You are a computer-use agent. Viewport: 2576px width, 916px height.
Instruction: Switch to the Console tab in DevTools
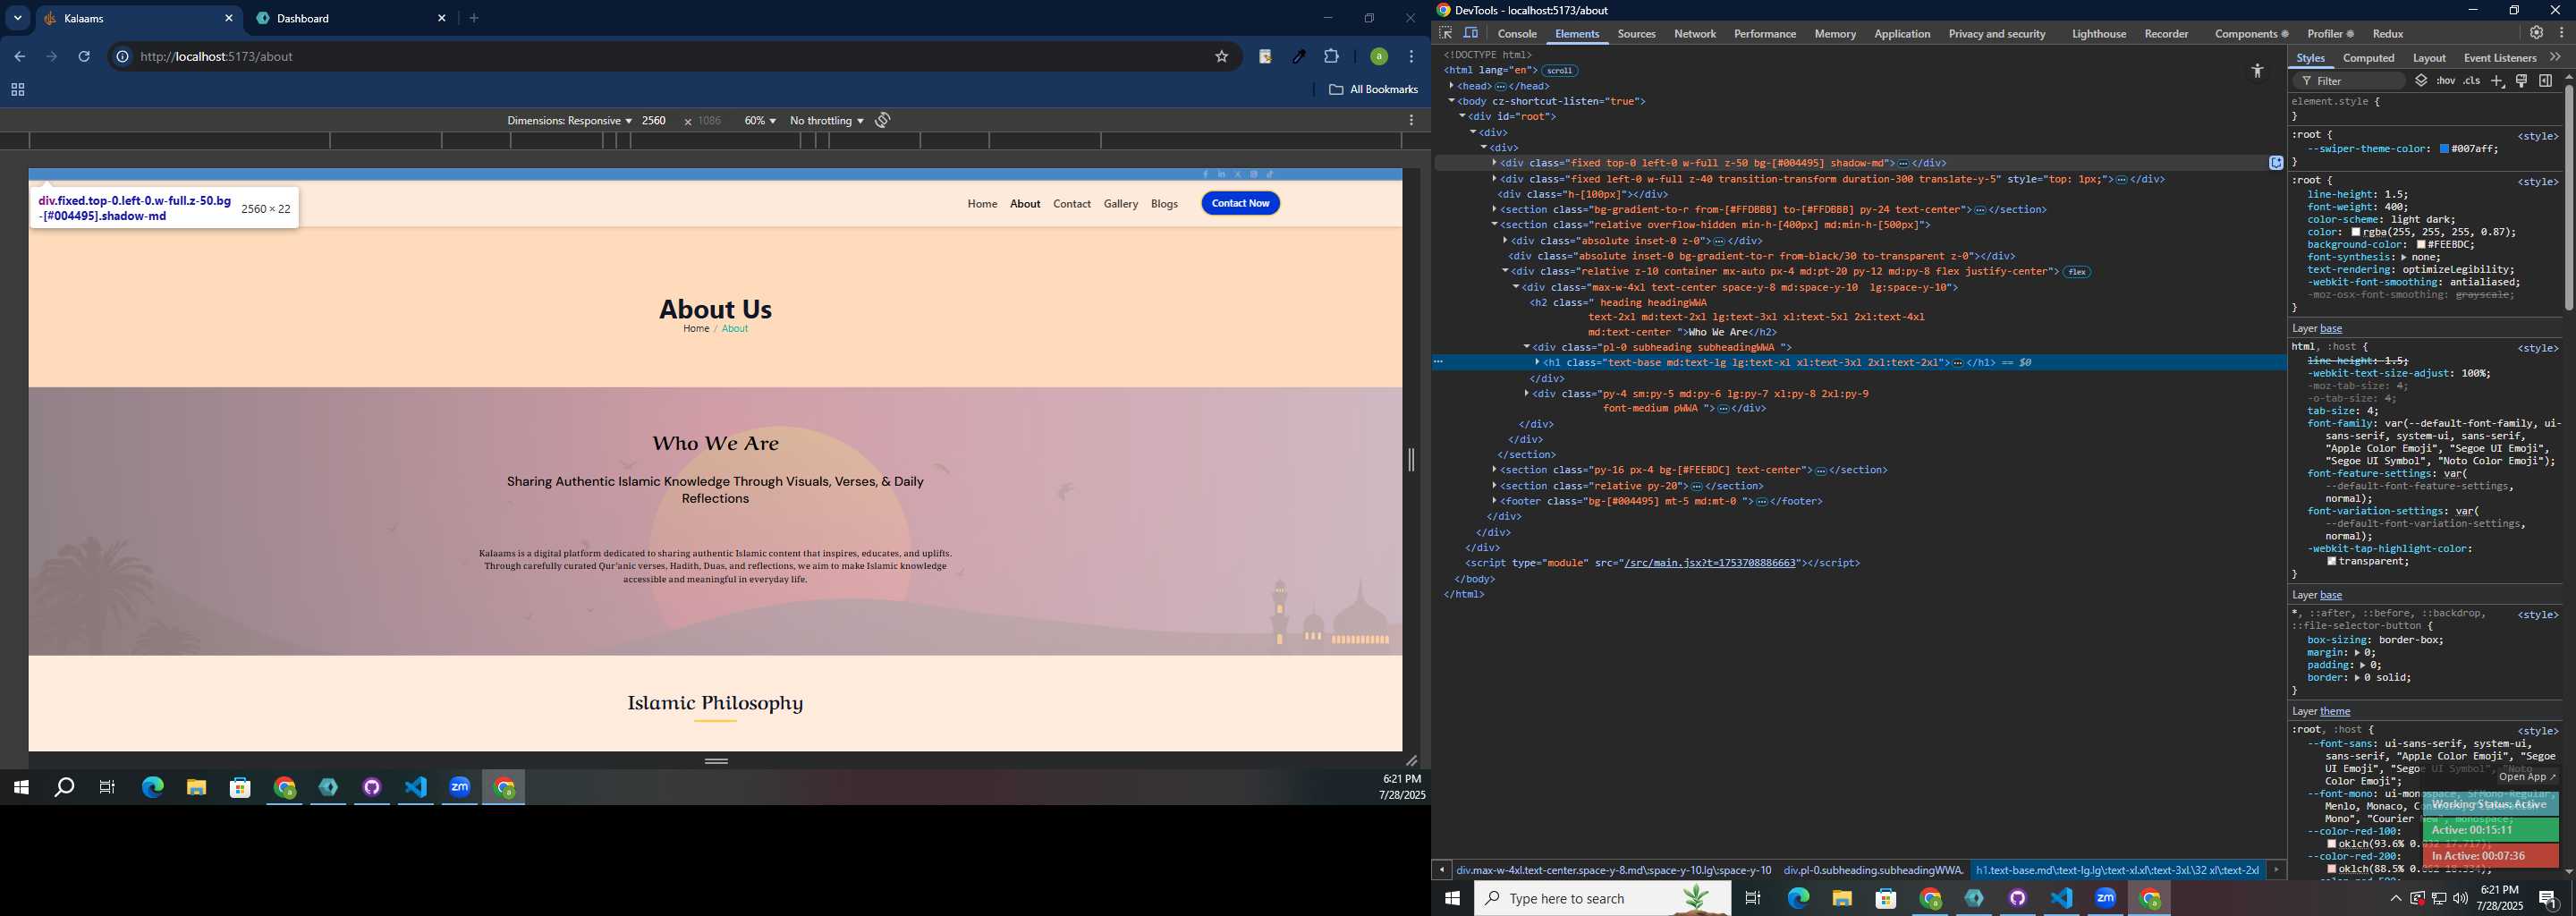tap(1517, 34)
